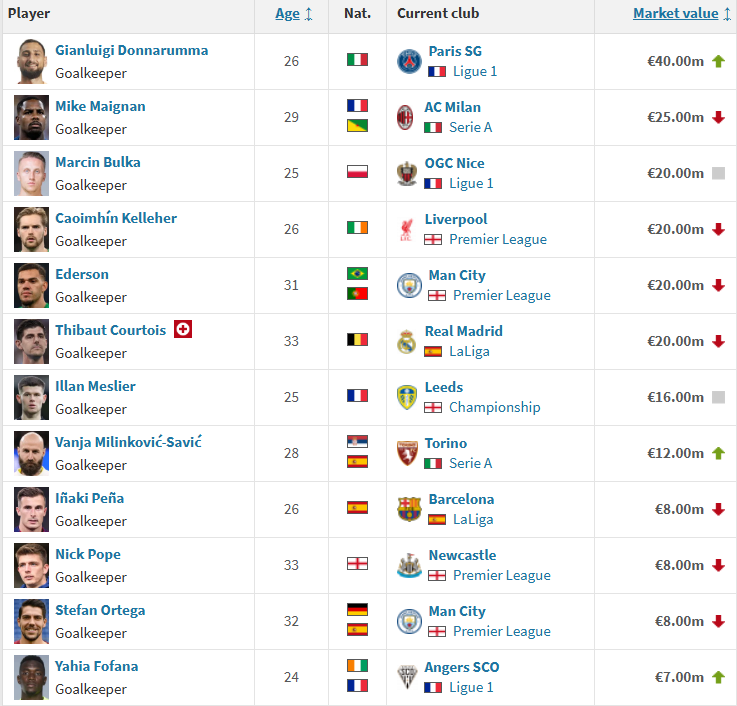Click the Torino club crest icon
Screen dimensions: 737x706
(x=407, y=453)
